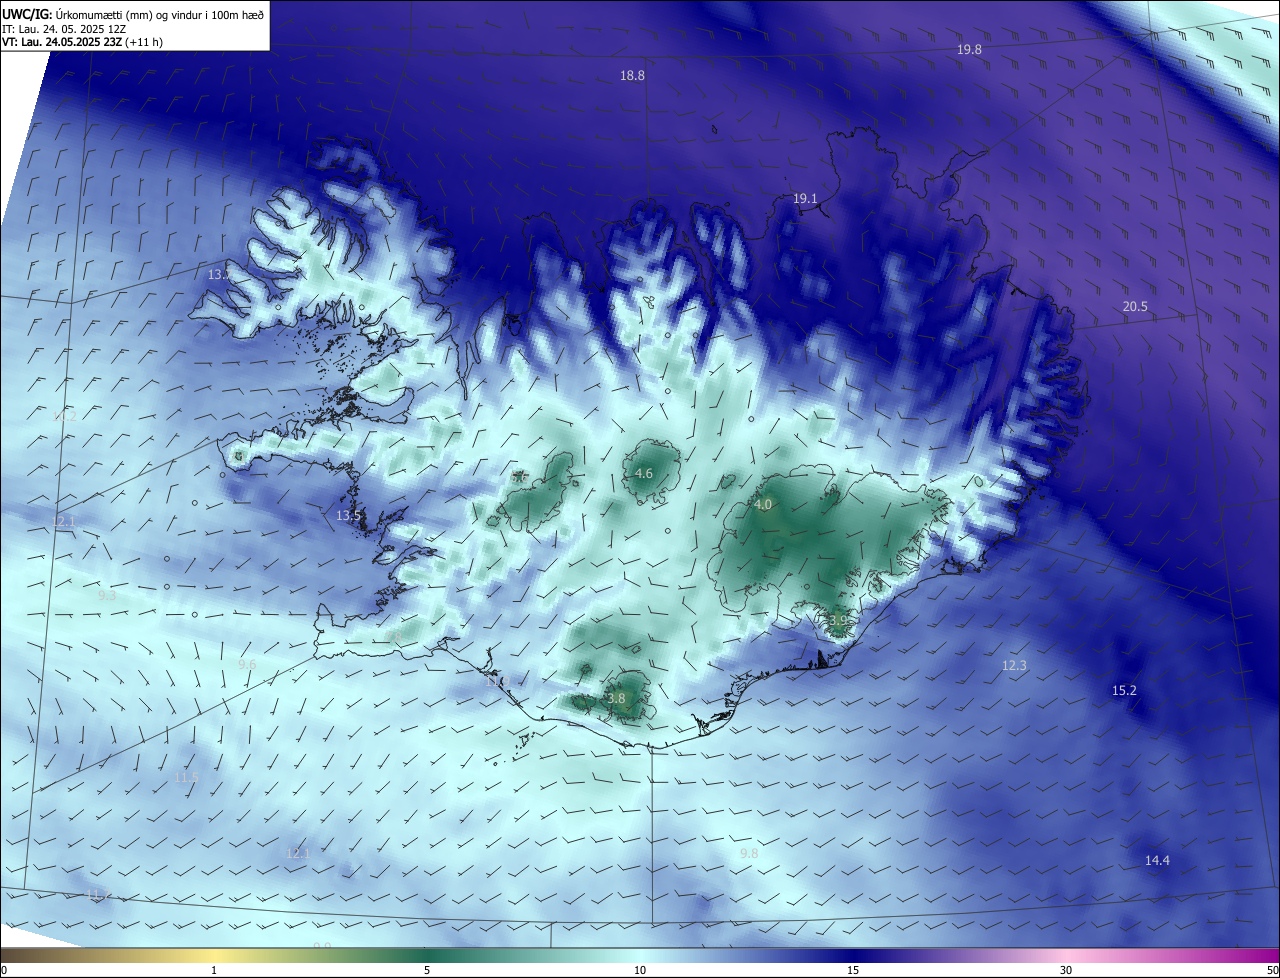The image size is (1280, 978).
Task: Pick the value label 9.3
Action: [x=107, y=596]
